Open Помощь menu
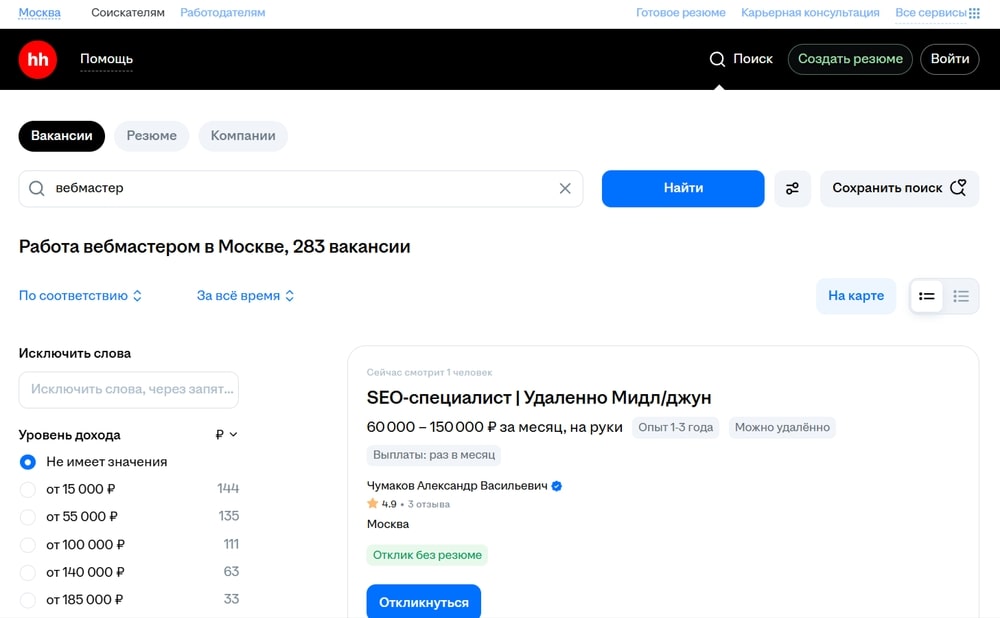The width and height of the screenshot is (1000, 618). click(107, 59)
